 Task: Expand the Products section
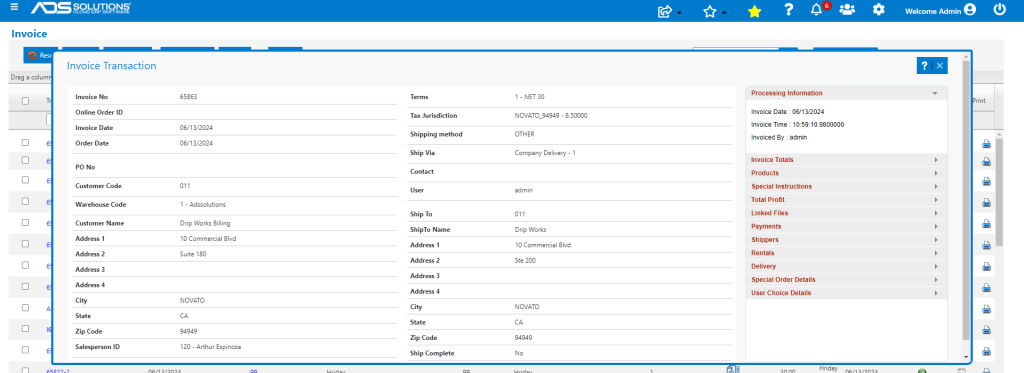point(846,173)
